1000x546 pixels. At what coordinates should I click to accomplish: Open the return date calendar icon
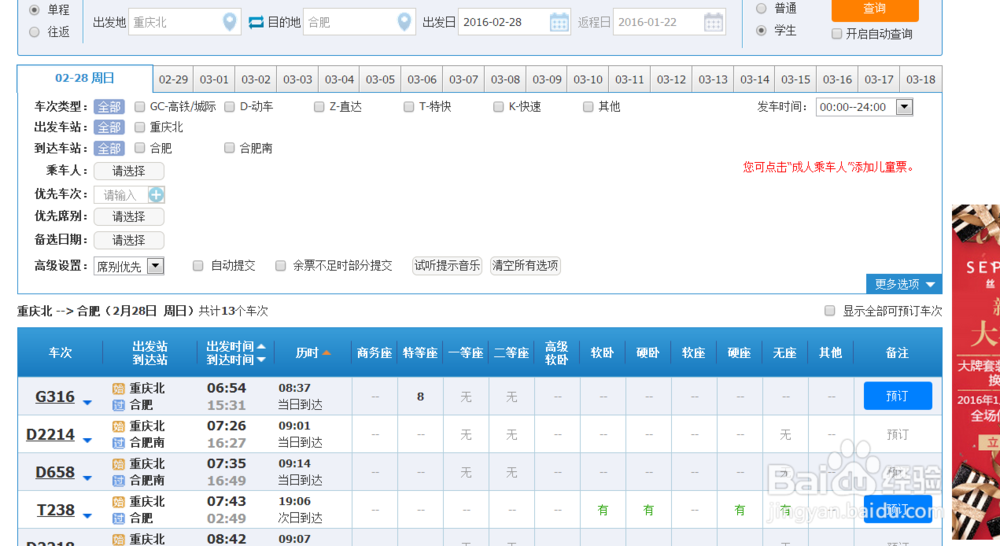click(x=714, y=22)
